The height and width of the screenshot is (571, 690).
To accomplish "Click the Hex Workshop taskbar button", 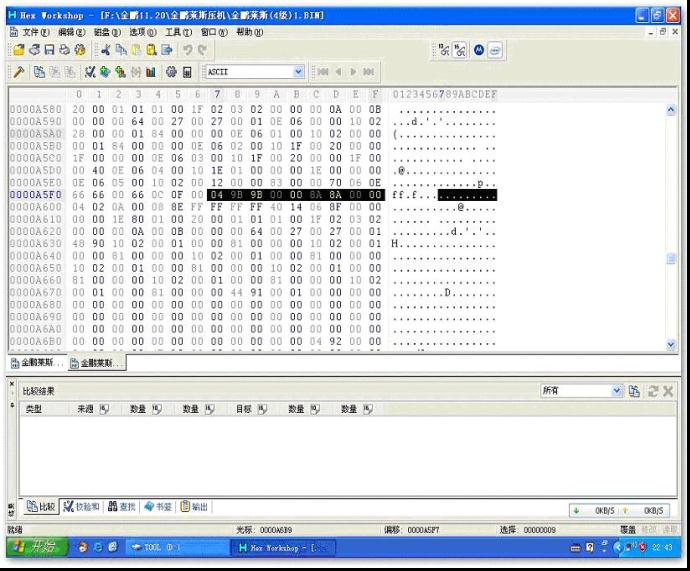I will click(x=283, y=548).
